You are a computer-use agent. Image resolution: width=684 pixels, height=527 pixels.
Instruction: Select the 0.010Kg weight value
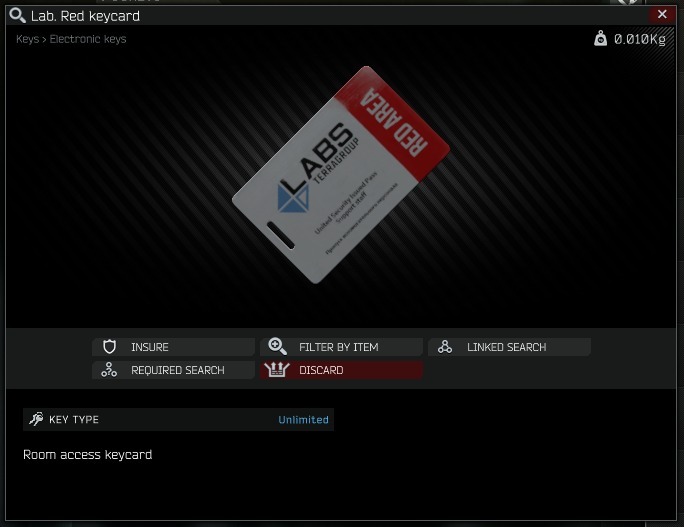tap(640, 40)
